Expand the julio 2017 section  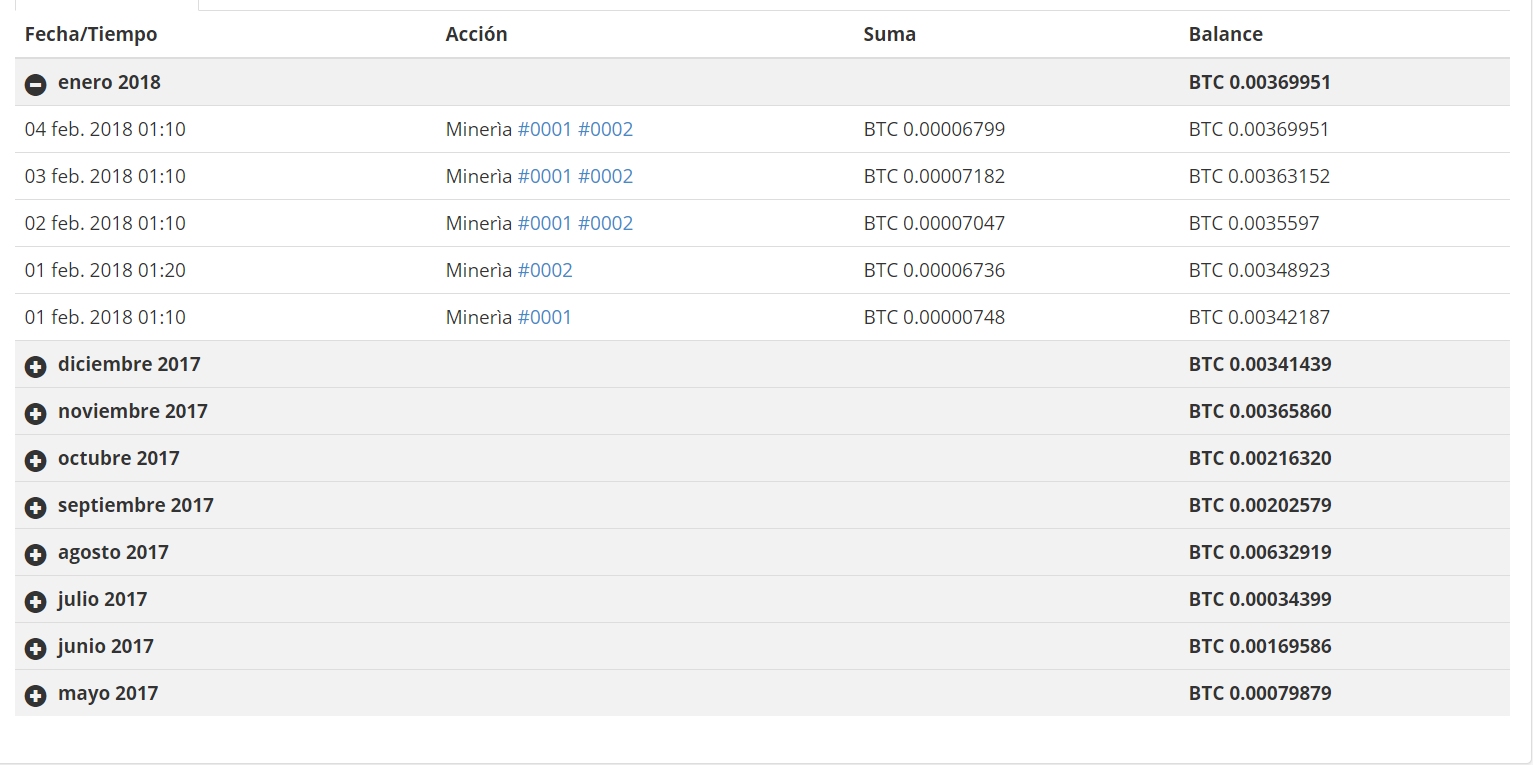click(35, 602)
